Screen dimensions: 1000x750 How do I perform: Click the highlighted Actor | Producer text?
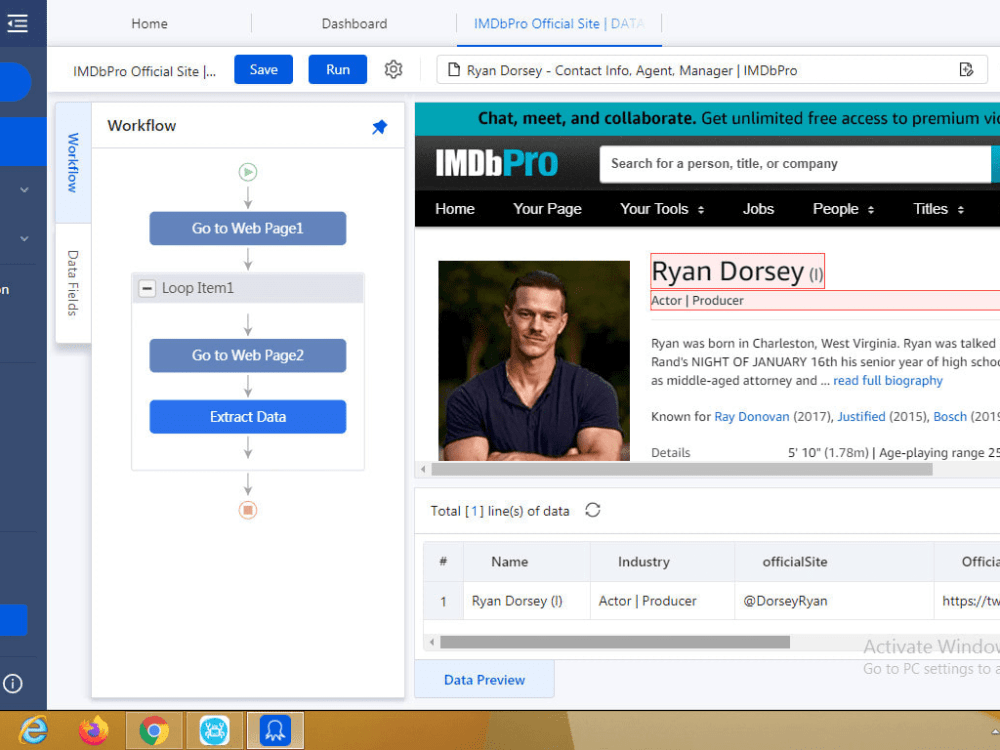pos(697,300)
